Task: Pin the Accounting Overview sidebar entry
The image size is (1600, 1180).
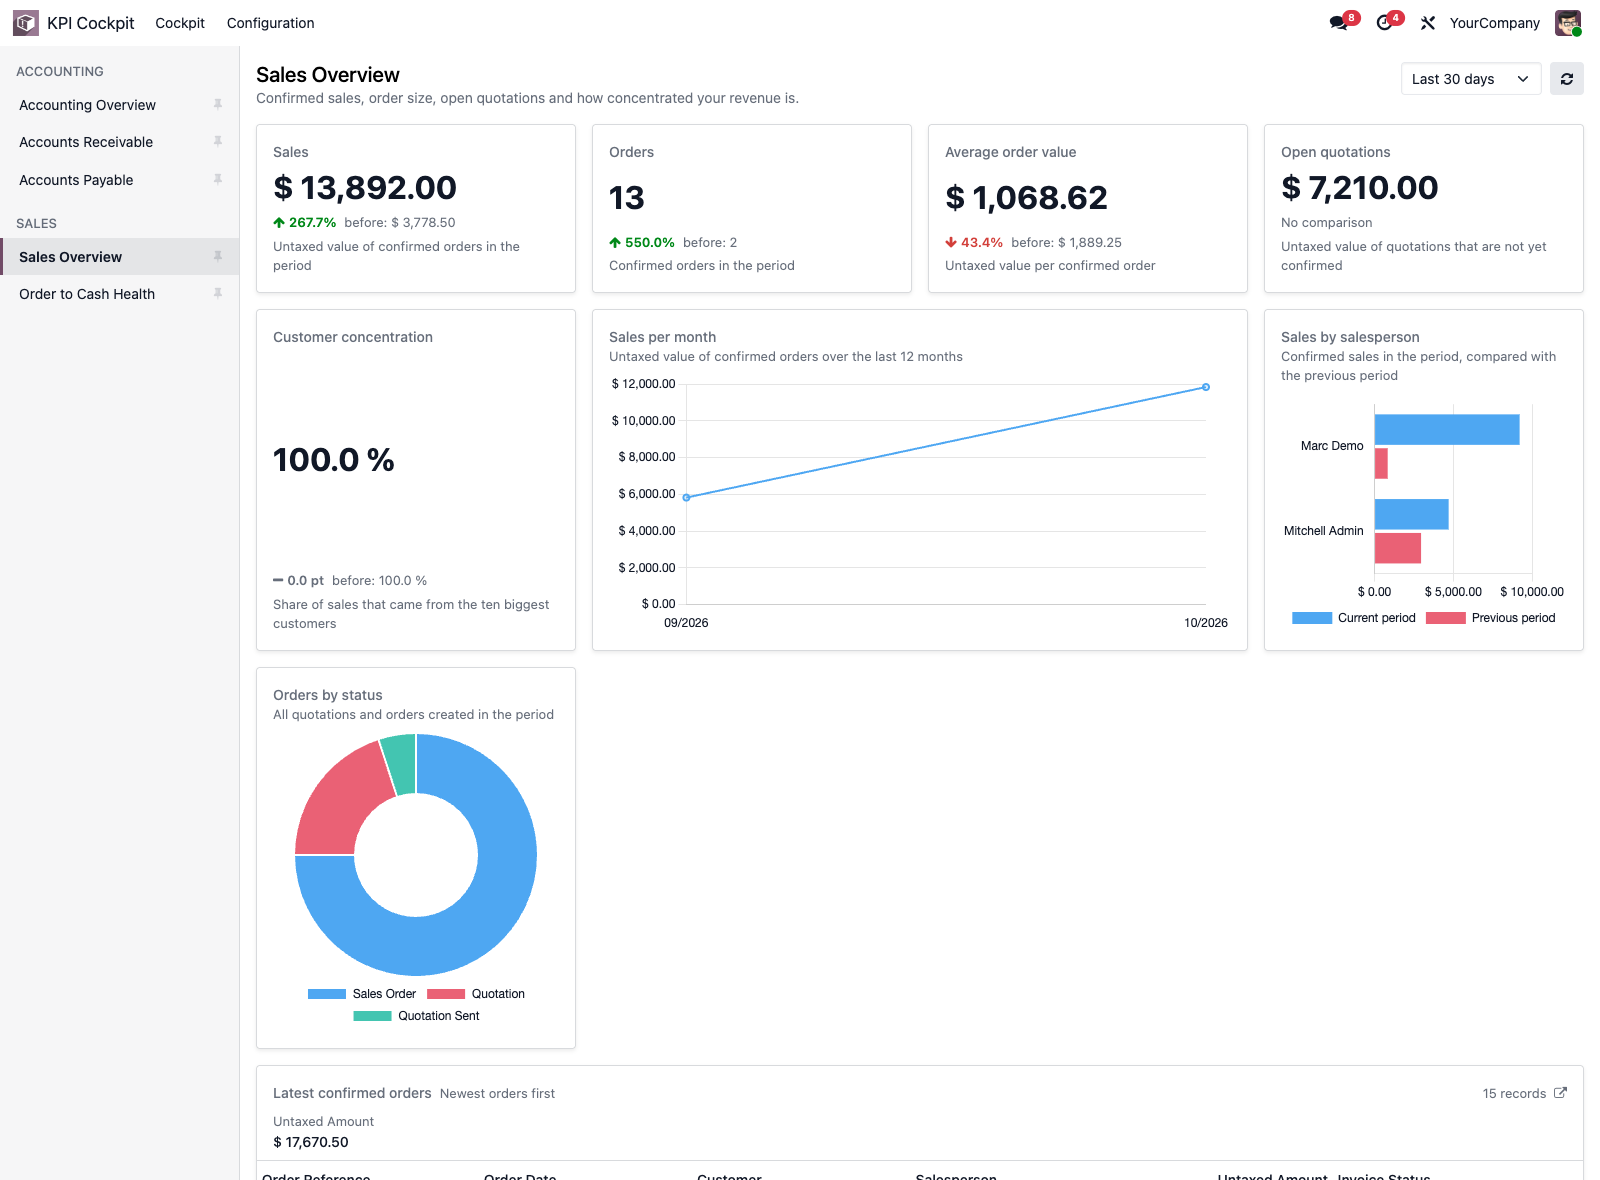Action: [217, 104]
